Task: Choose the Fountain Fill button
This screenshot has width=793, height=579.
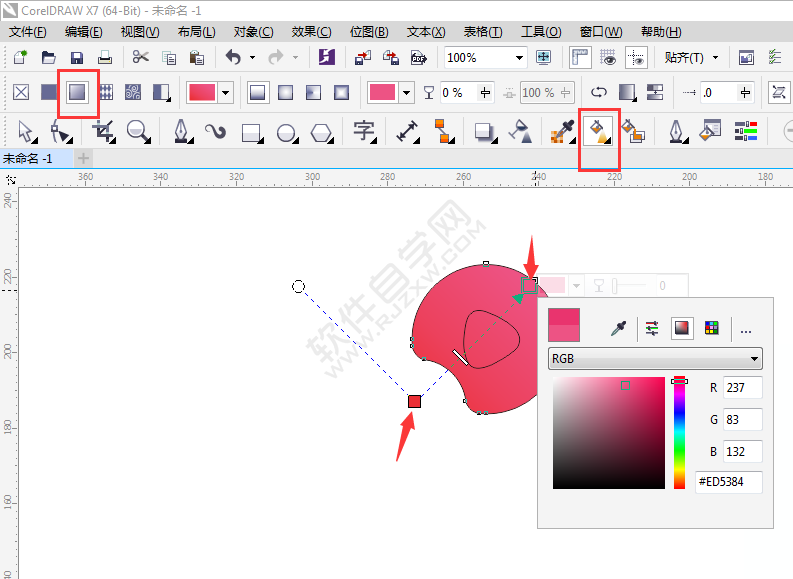Action: coord(77,93)
